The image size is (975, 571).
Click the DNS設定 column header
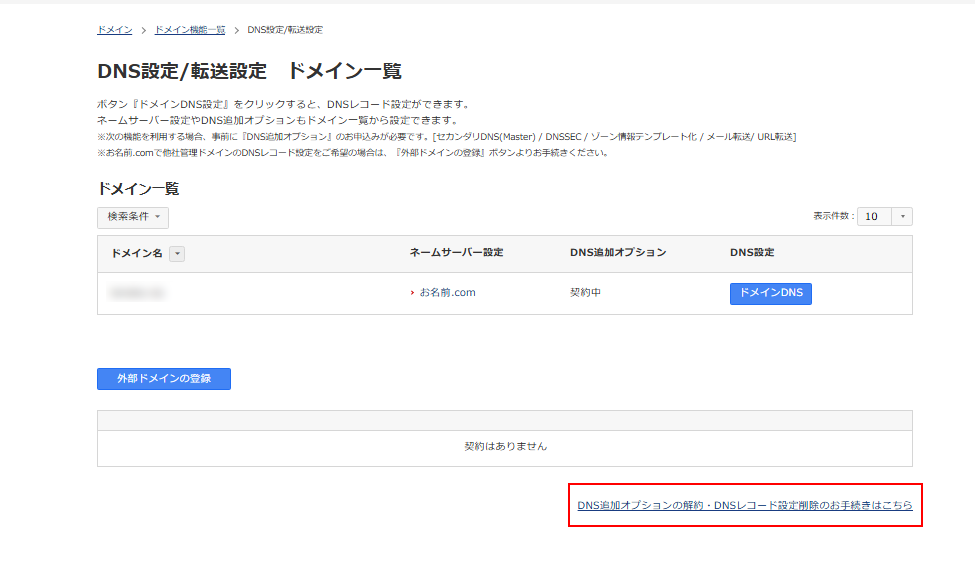pos(752,253)
